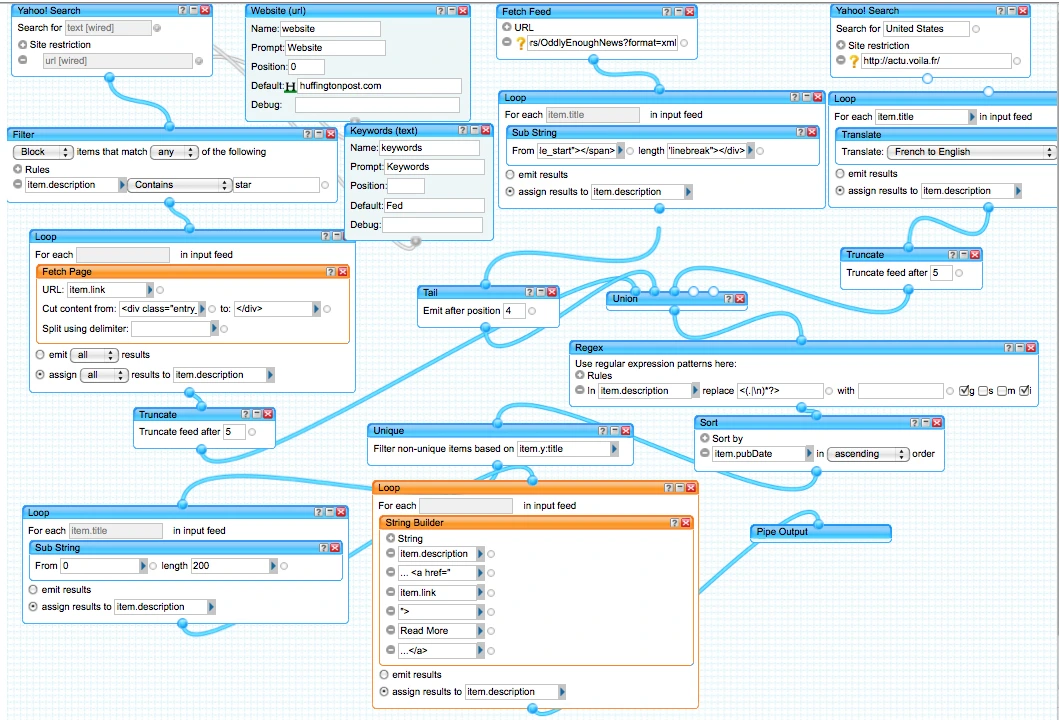Add a new Sort by field
The width and height of the screenshot is (1059, 720).
coord(704,439)
